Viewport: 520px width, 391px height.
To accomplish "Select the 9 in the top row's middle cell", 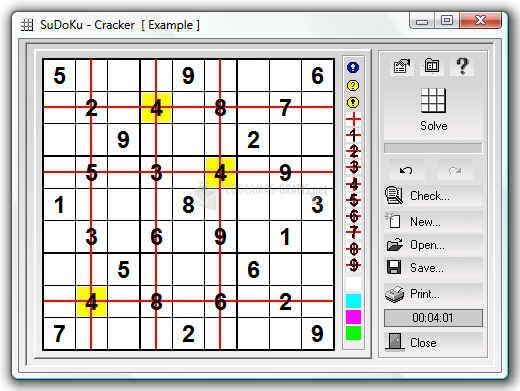I will click(x=188, y=75).
